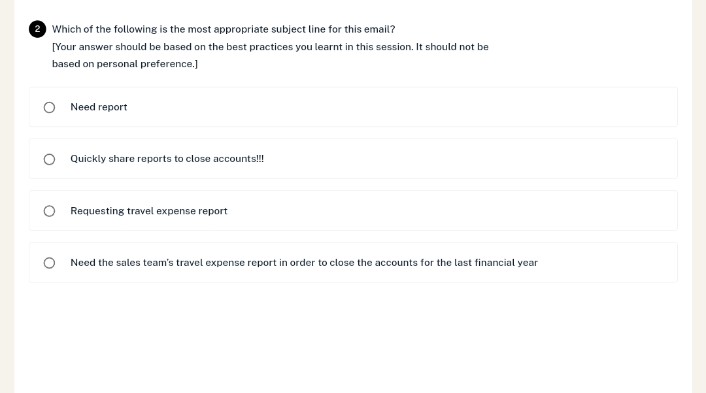Click the text "Need the sales team's travel expense report..."
Image resolution: width=706 pixels, height=393 pixels.
[x=304, y=263]
